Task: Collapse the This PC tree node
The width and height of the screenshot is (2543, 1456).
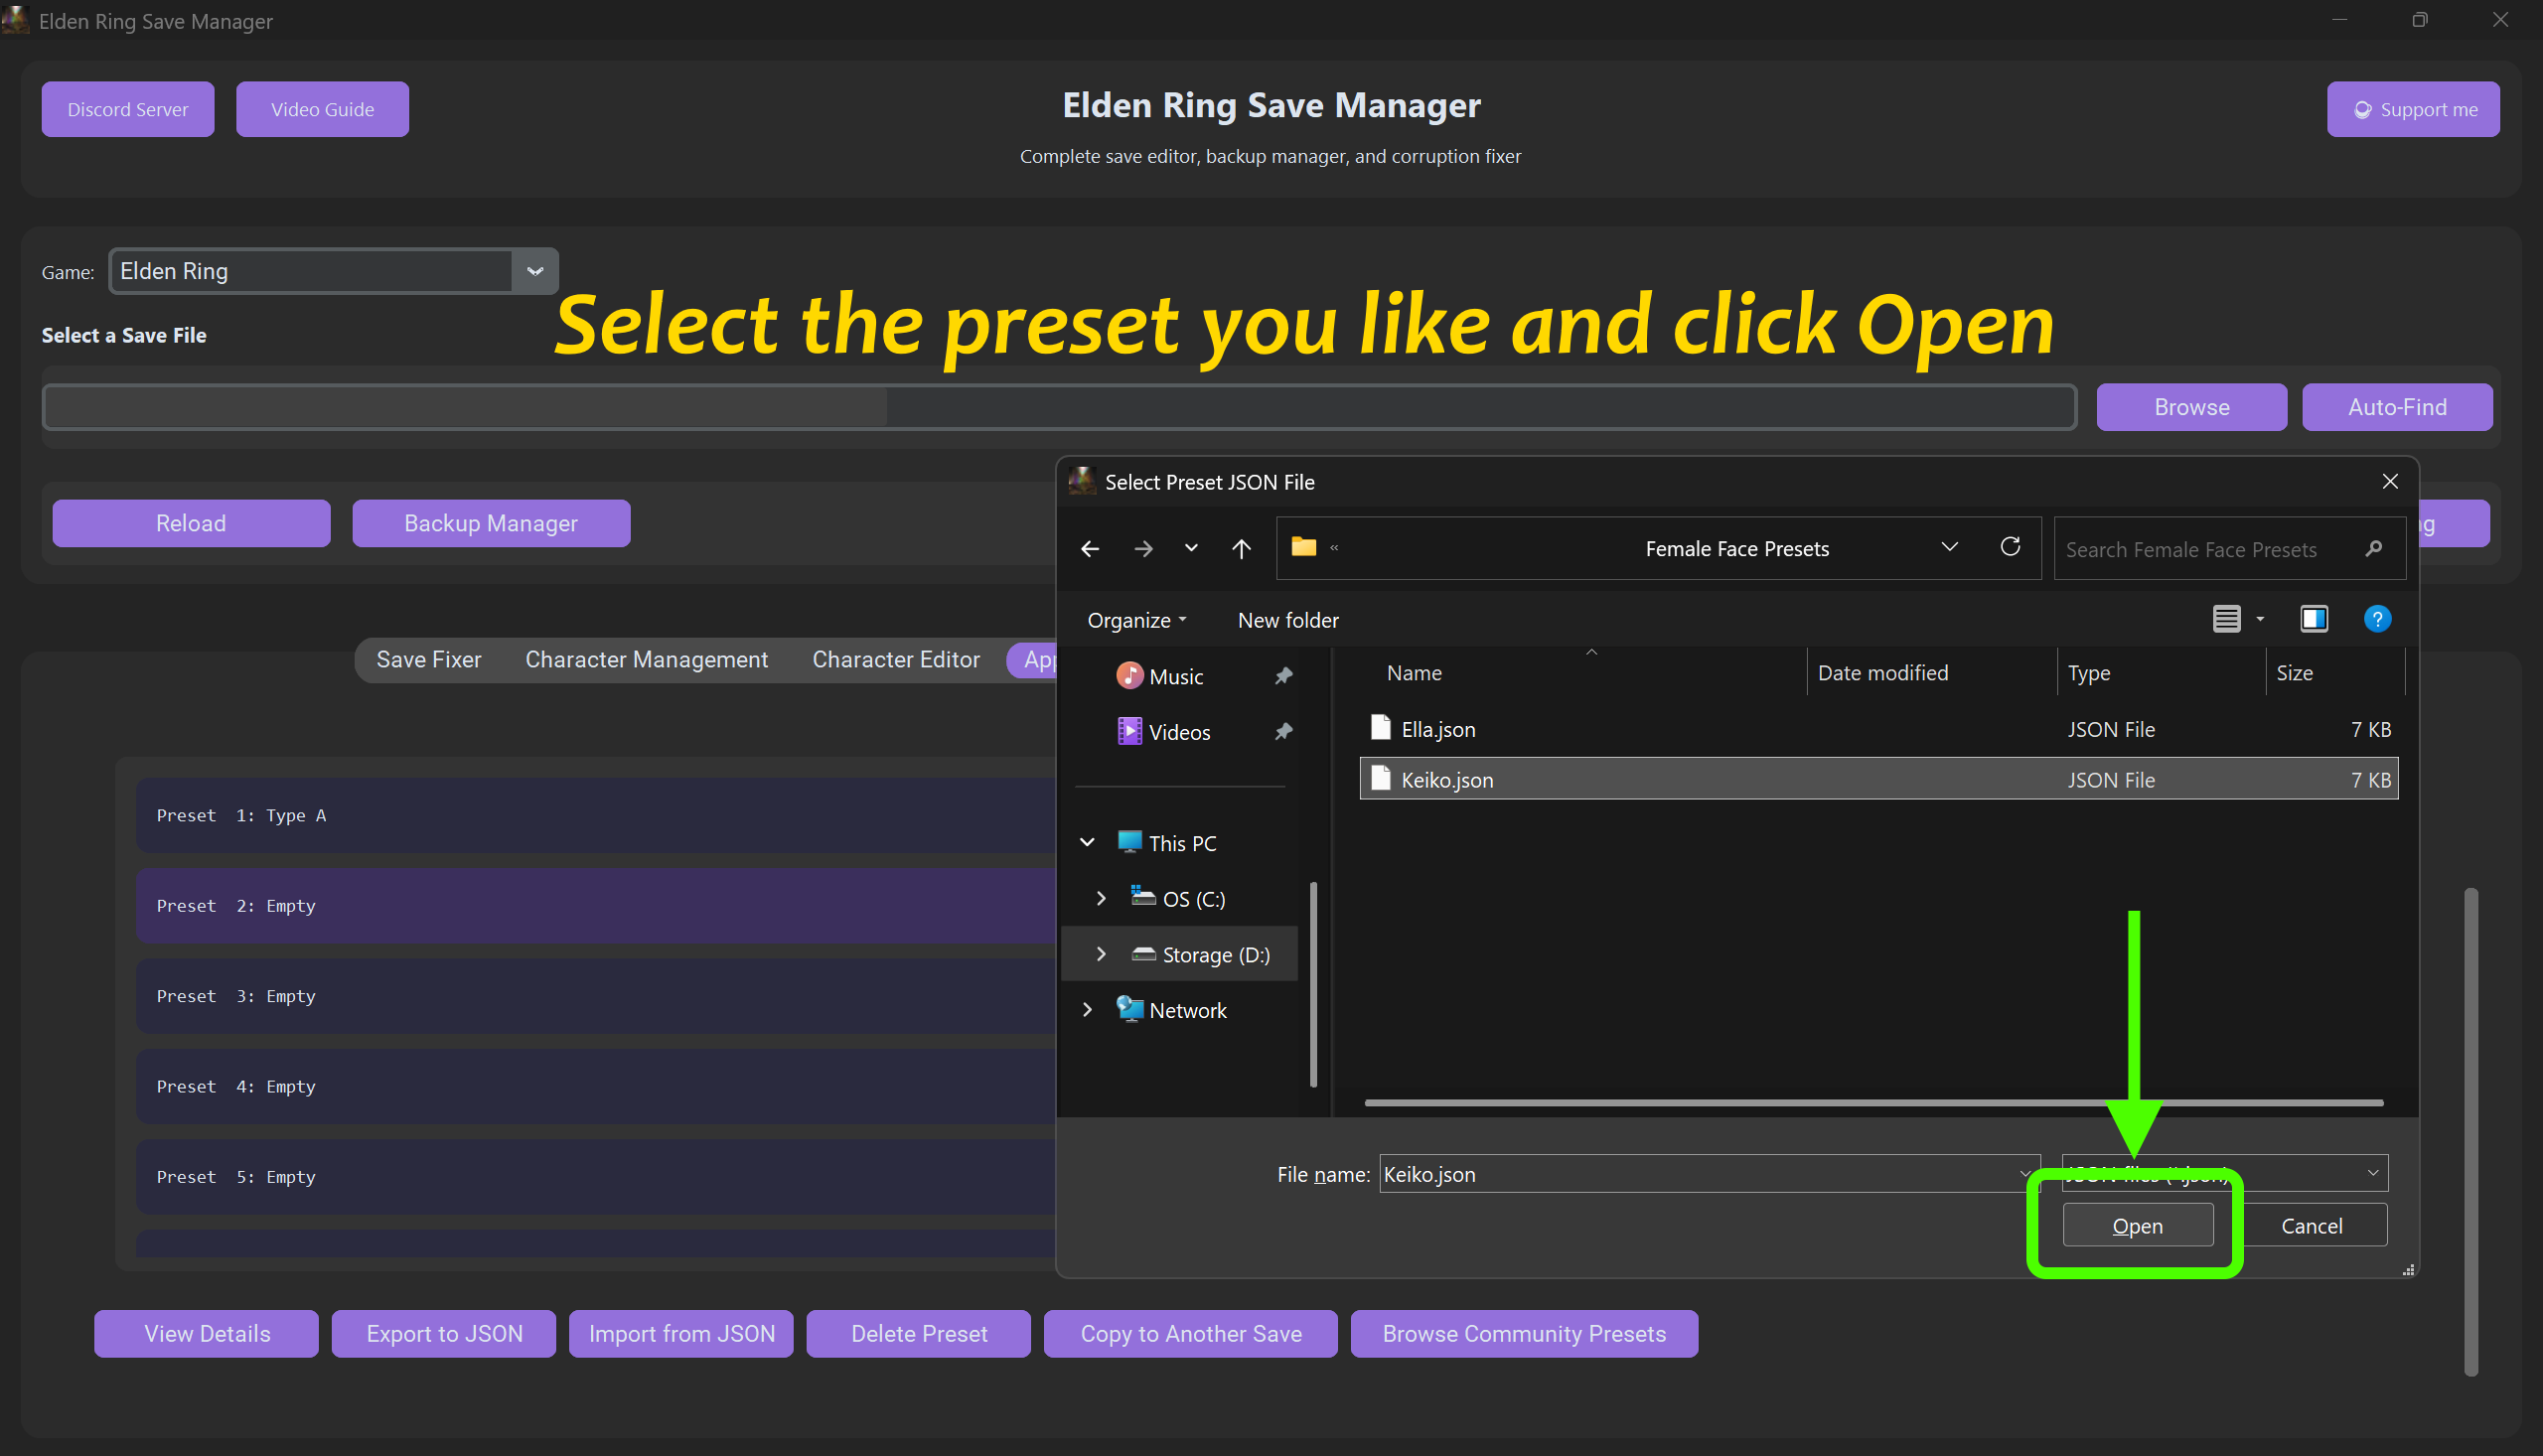Action: coord(1087,842)
